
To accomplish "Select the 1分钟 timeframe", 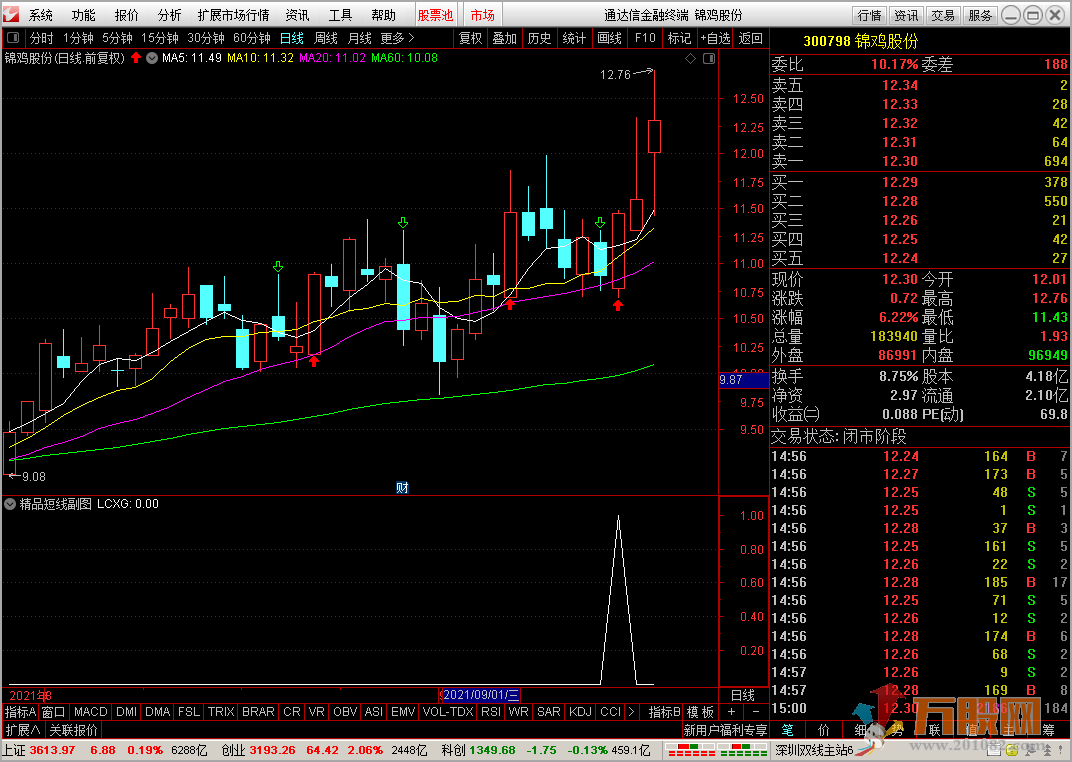I will pos(78,38).
